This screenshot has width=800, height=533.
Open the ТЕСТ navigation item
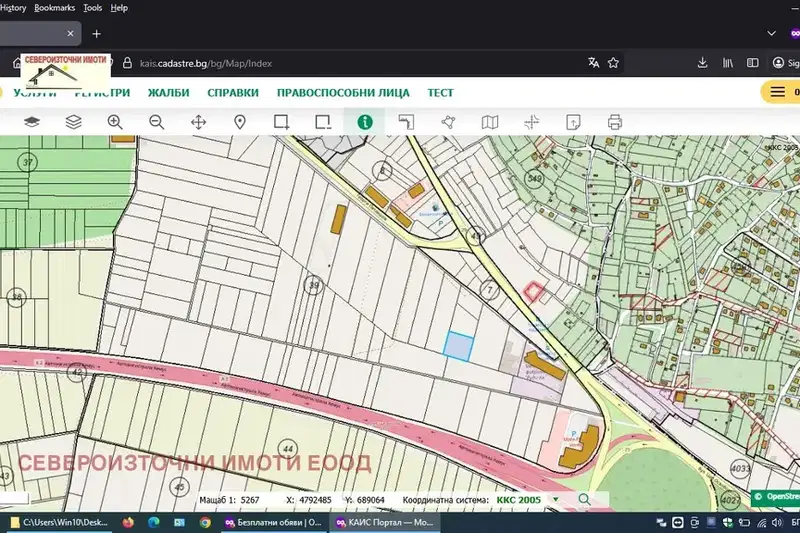[x=440, y=93]
